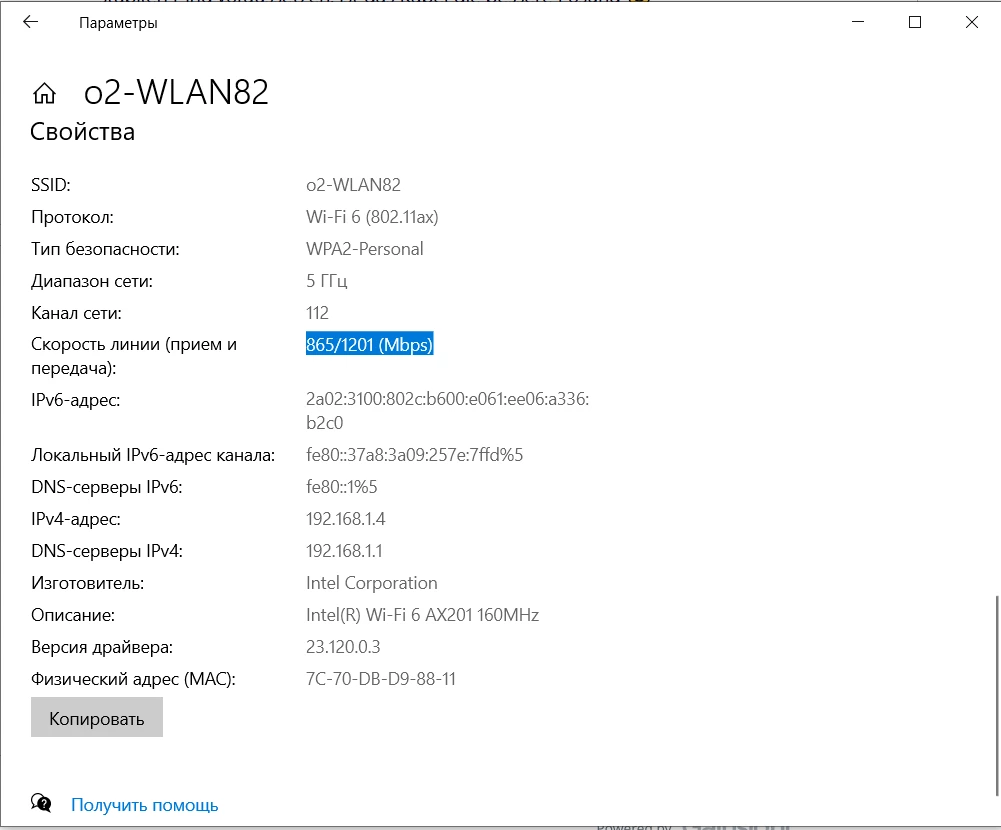Click the Wi-Fi 6 (802.11ax) protocol value
The height and width of the screenshot is (830, 1001).
click(372, 217)
